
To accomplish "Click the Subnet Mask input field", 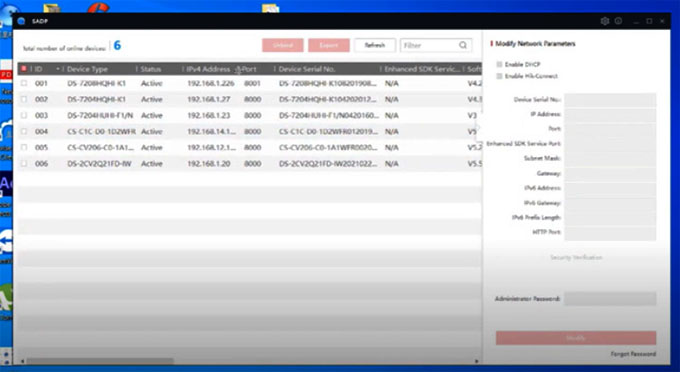I will pyautogui.click(x=610, y=159).
